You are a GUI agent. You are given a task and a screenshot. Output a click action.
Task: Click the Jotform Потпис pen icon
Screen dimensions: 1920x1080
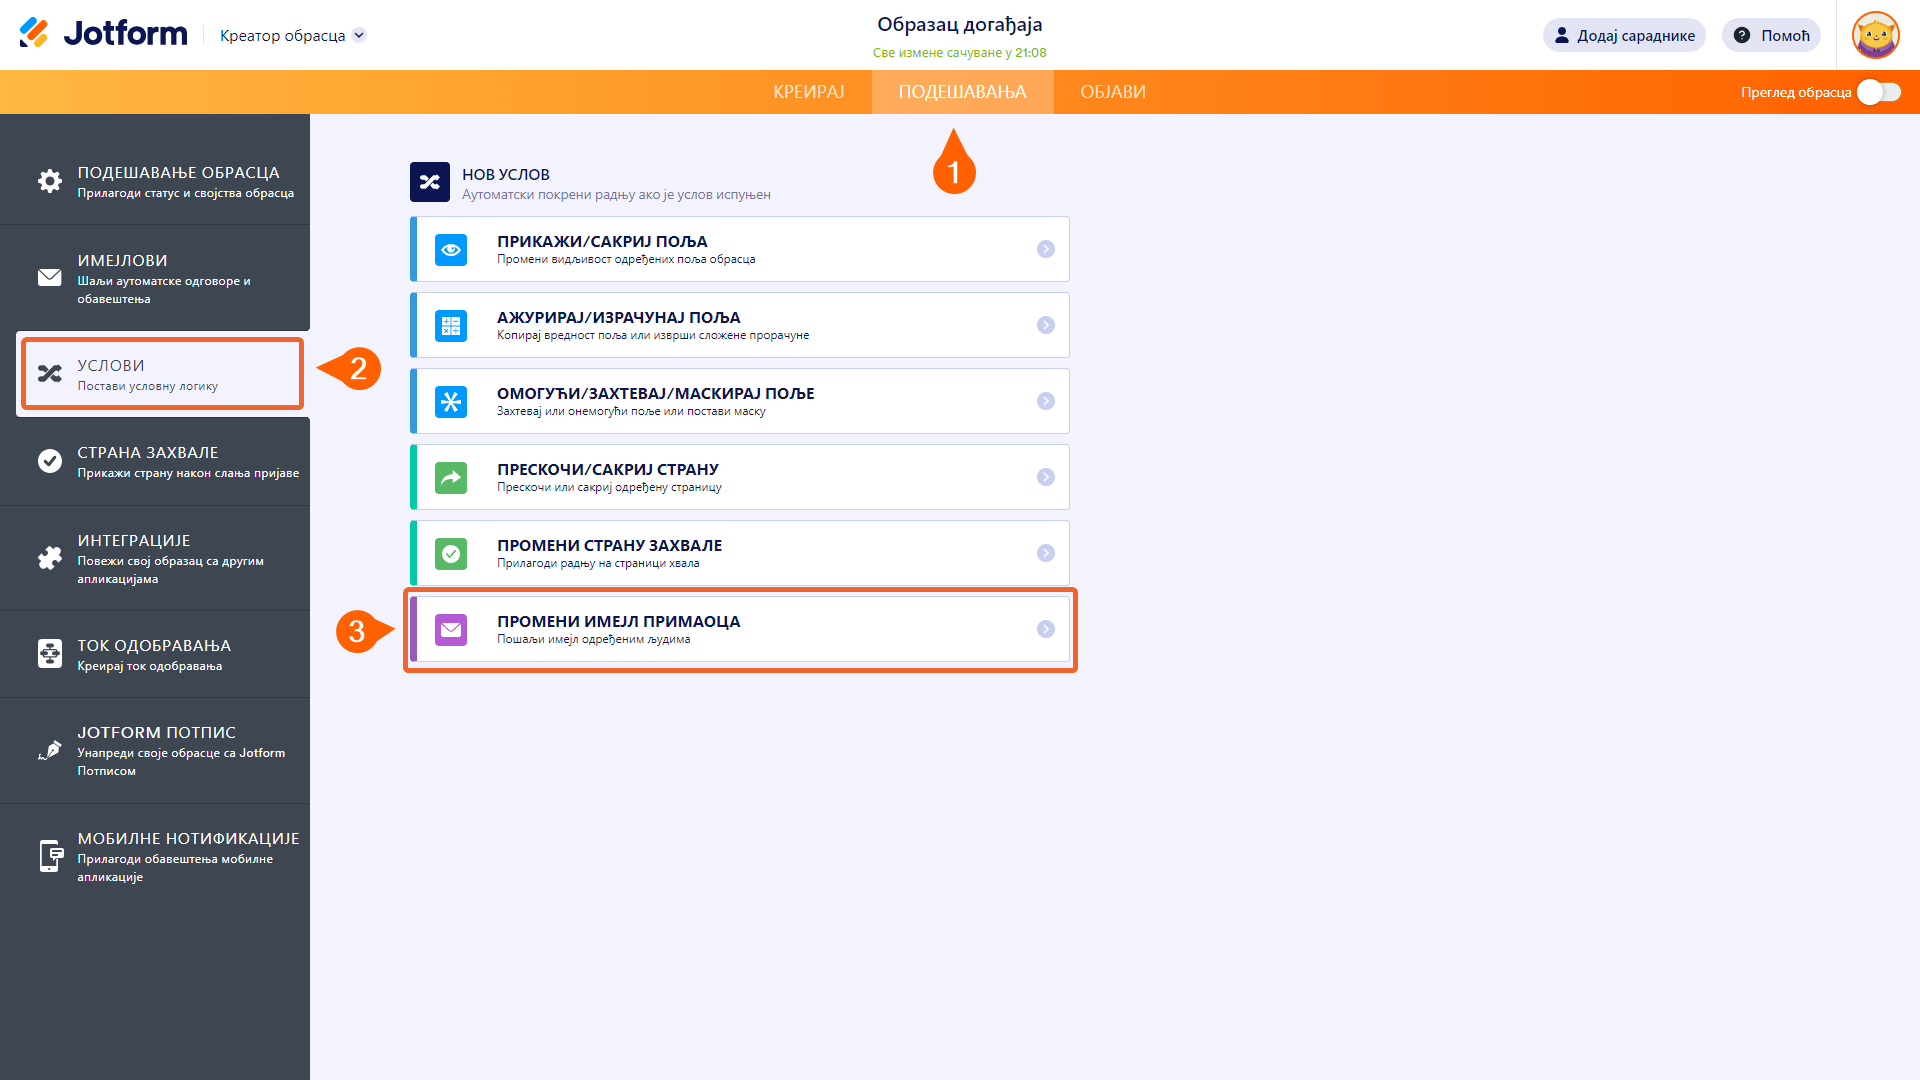(x=49, y=750)
